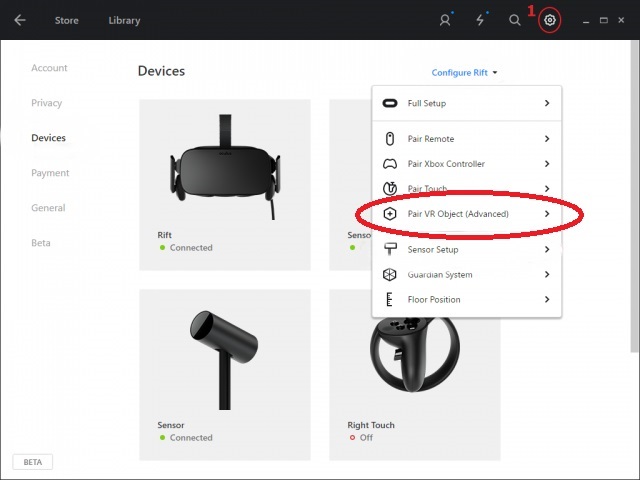Click the Devices page heading
Image resolution: width=640 pixels, height=480 pixels.
(161, 71)
